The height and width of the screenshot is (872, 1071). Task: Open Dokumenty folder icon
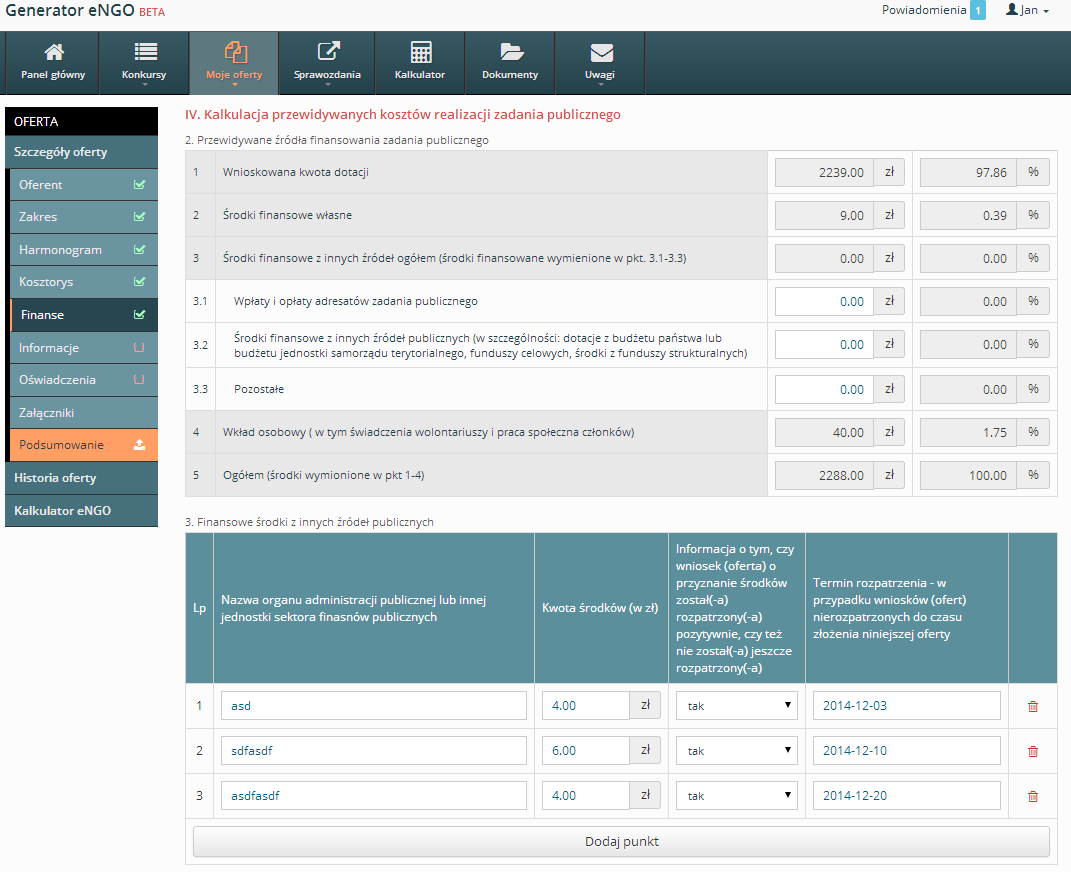coord(512,52)
